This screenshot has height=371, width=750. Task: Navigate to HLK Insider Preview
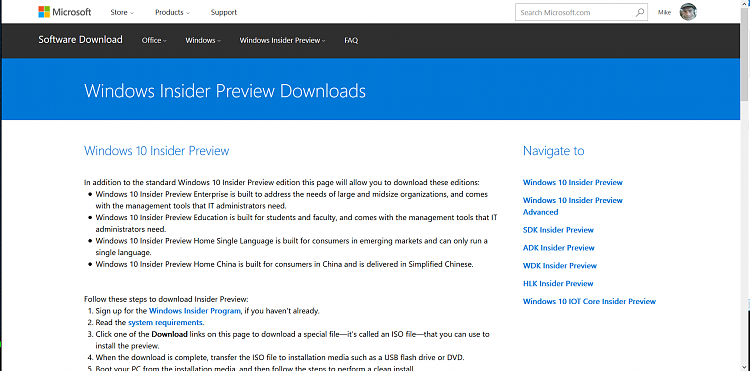(558, 284)
